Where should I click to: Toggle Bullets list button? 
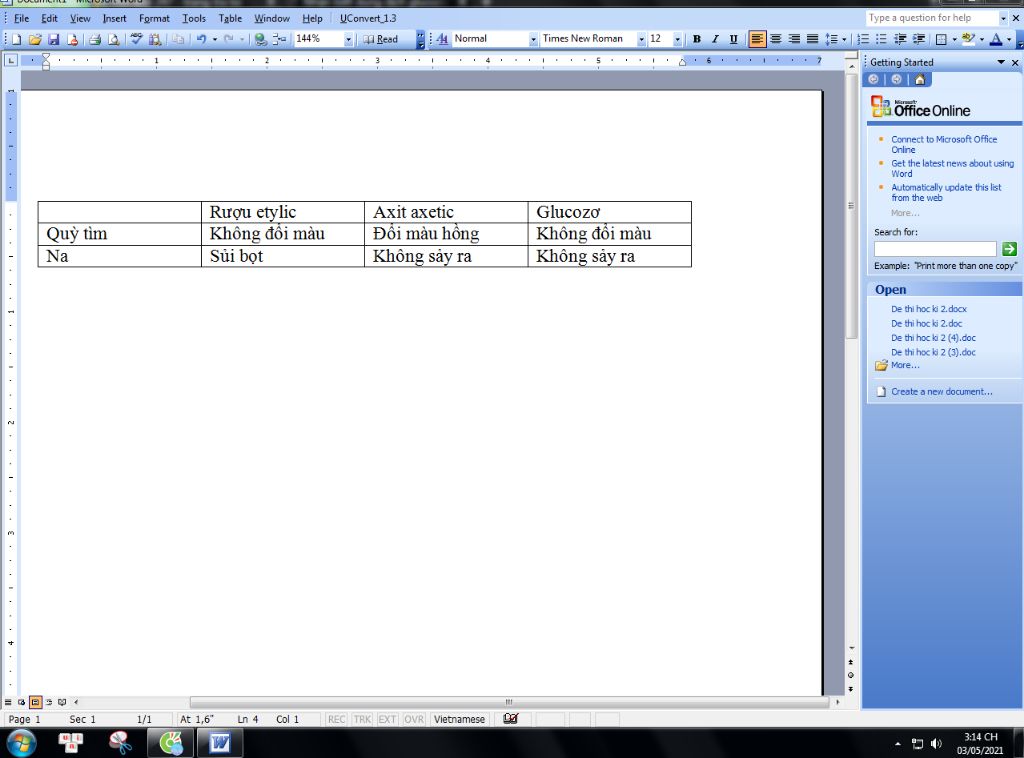(881, 39)
